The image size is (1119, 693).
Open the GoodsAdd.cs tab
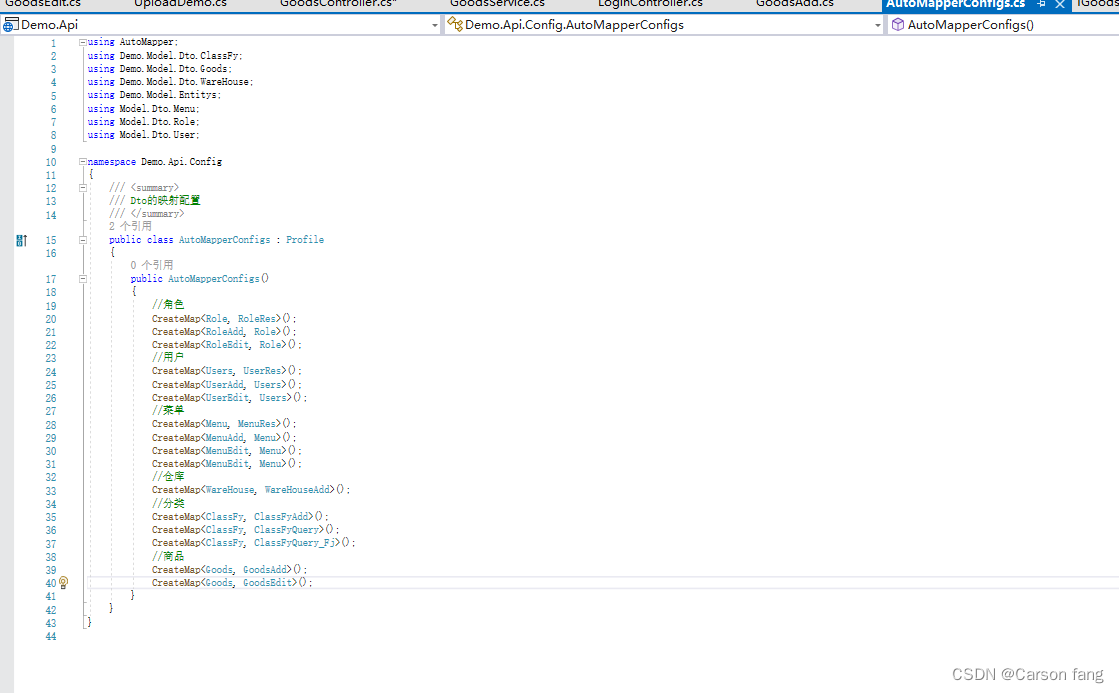pos(794,4)
